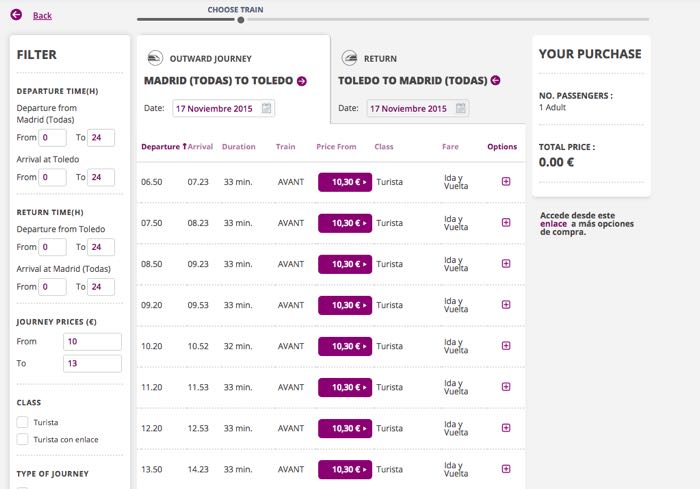The height and width of the screenshot is (489, 700).
Task: Click journey prices To field with 13
Action: point(92,364)
